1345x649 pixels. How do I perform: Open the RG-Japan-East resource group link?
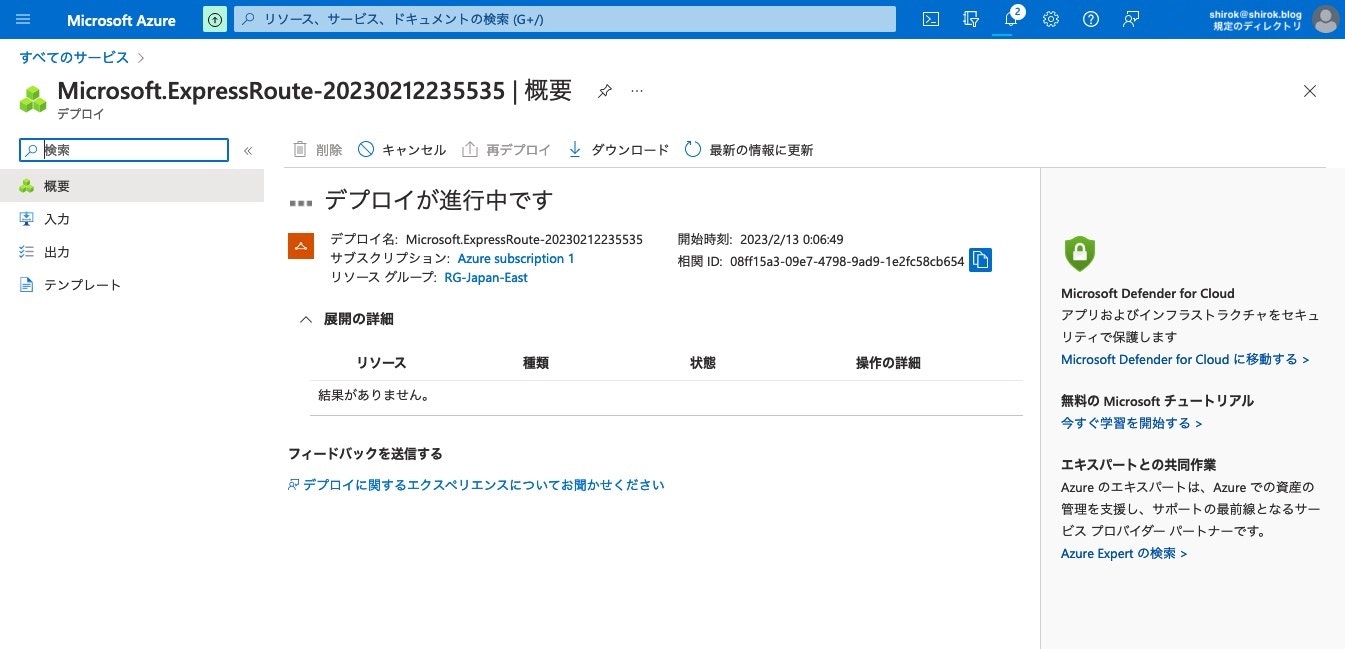486,278
